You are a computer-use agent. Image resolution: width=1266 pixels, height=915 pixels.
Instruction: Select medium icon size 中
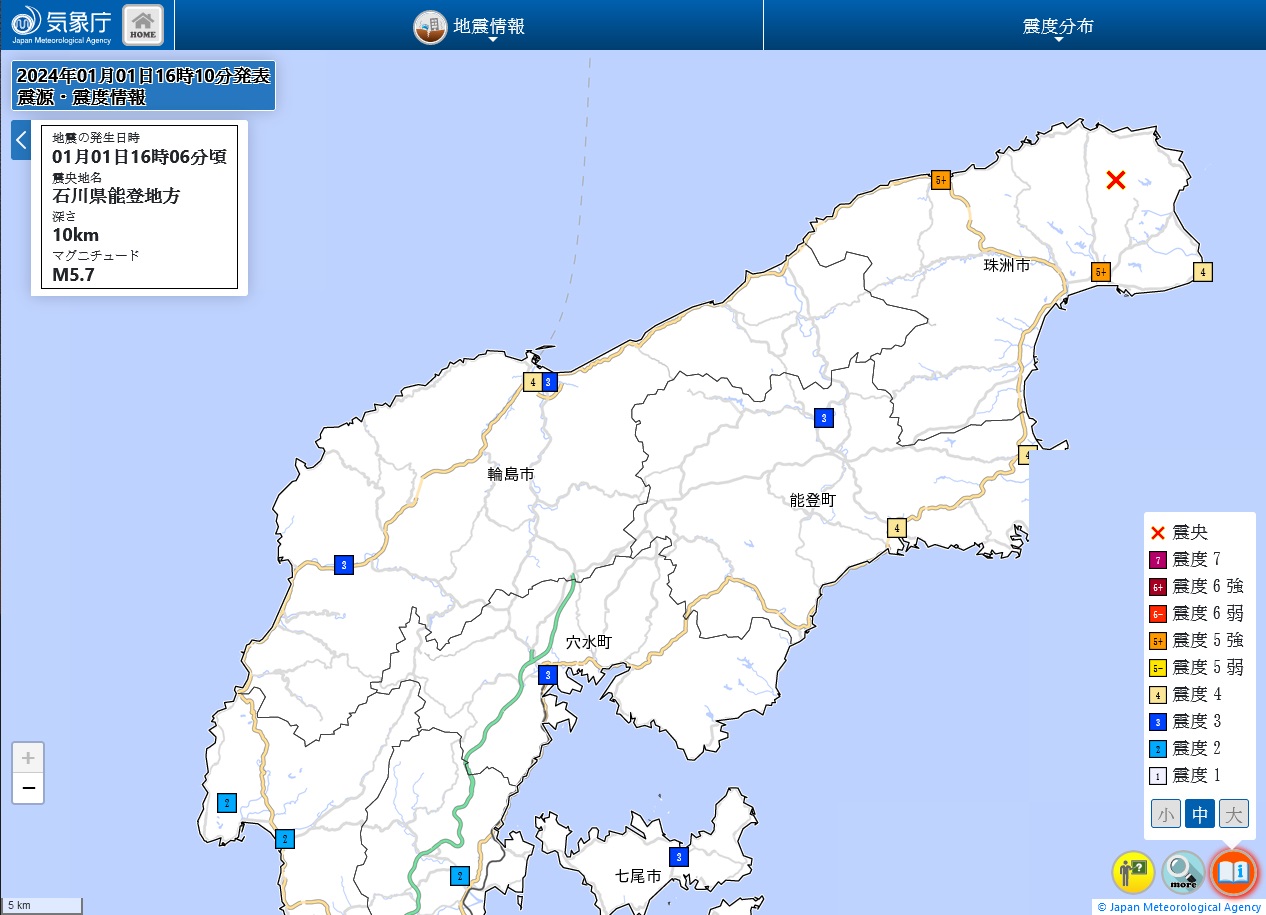click(1199, 814)
